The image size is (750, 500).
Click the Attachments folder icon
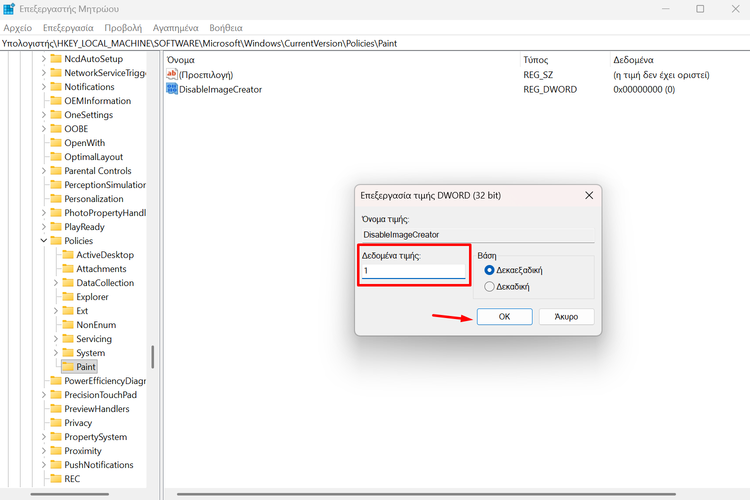point(68,268)
